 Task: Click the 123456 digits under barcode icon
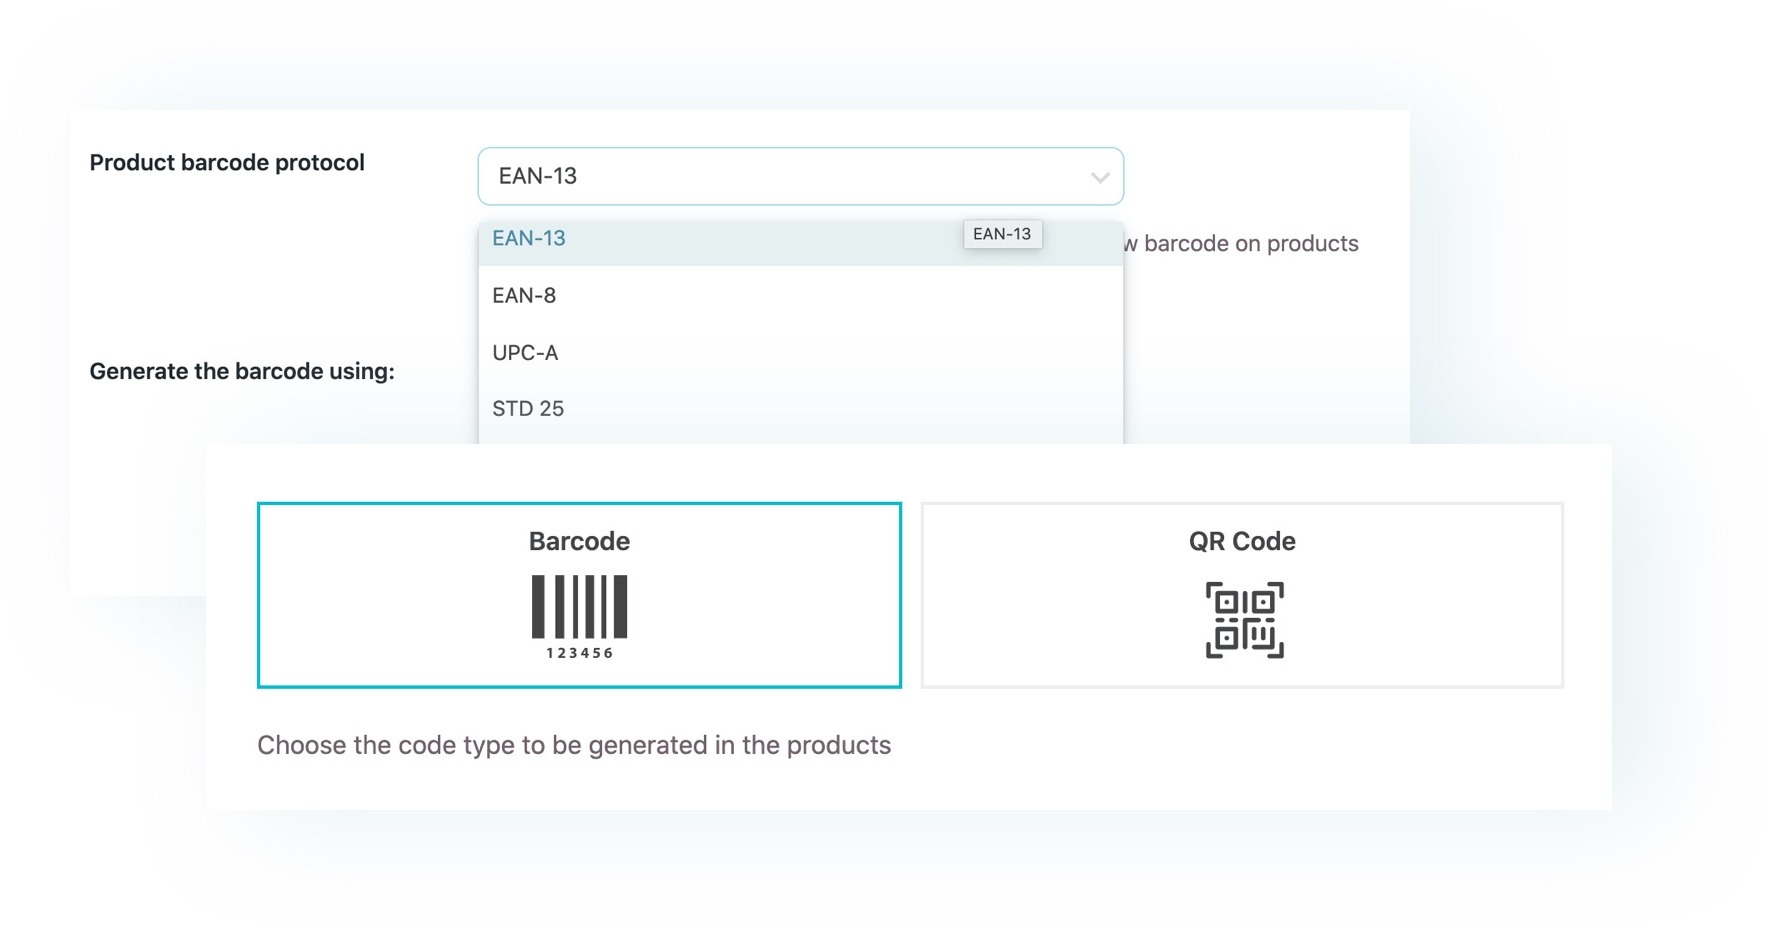click(x=579, y=653)
